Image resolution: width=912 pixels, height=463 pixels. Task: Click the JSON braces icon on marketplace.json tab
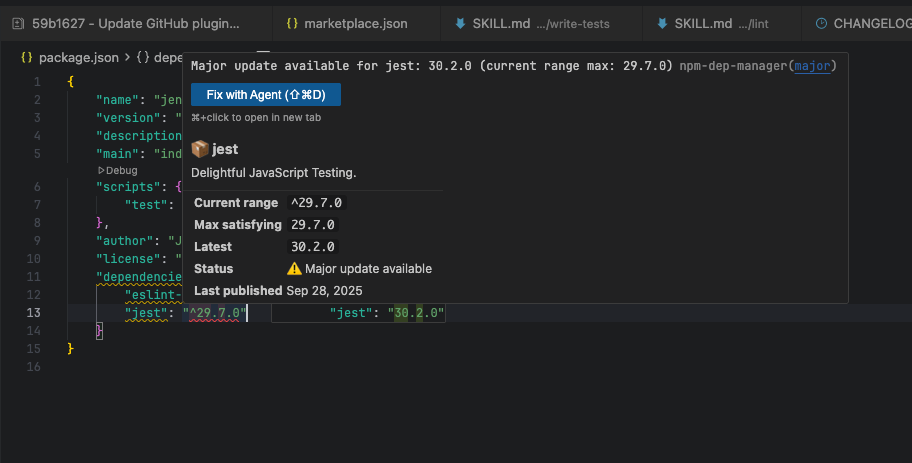click(x=292, y=23)
